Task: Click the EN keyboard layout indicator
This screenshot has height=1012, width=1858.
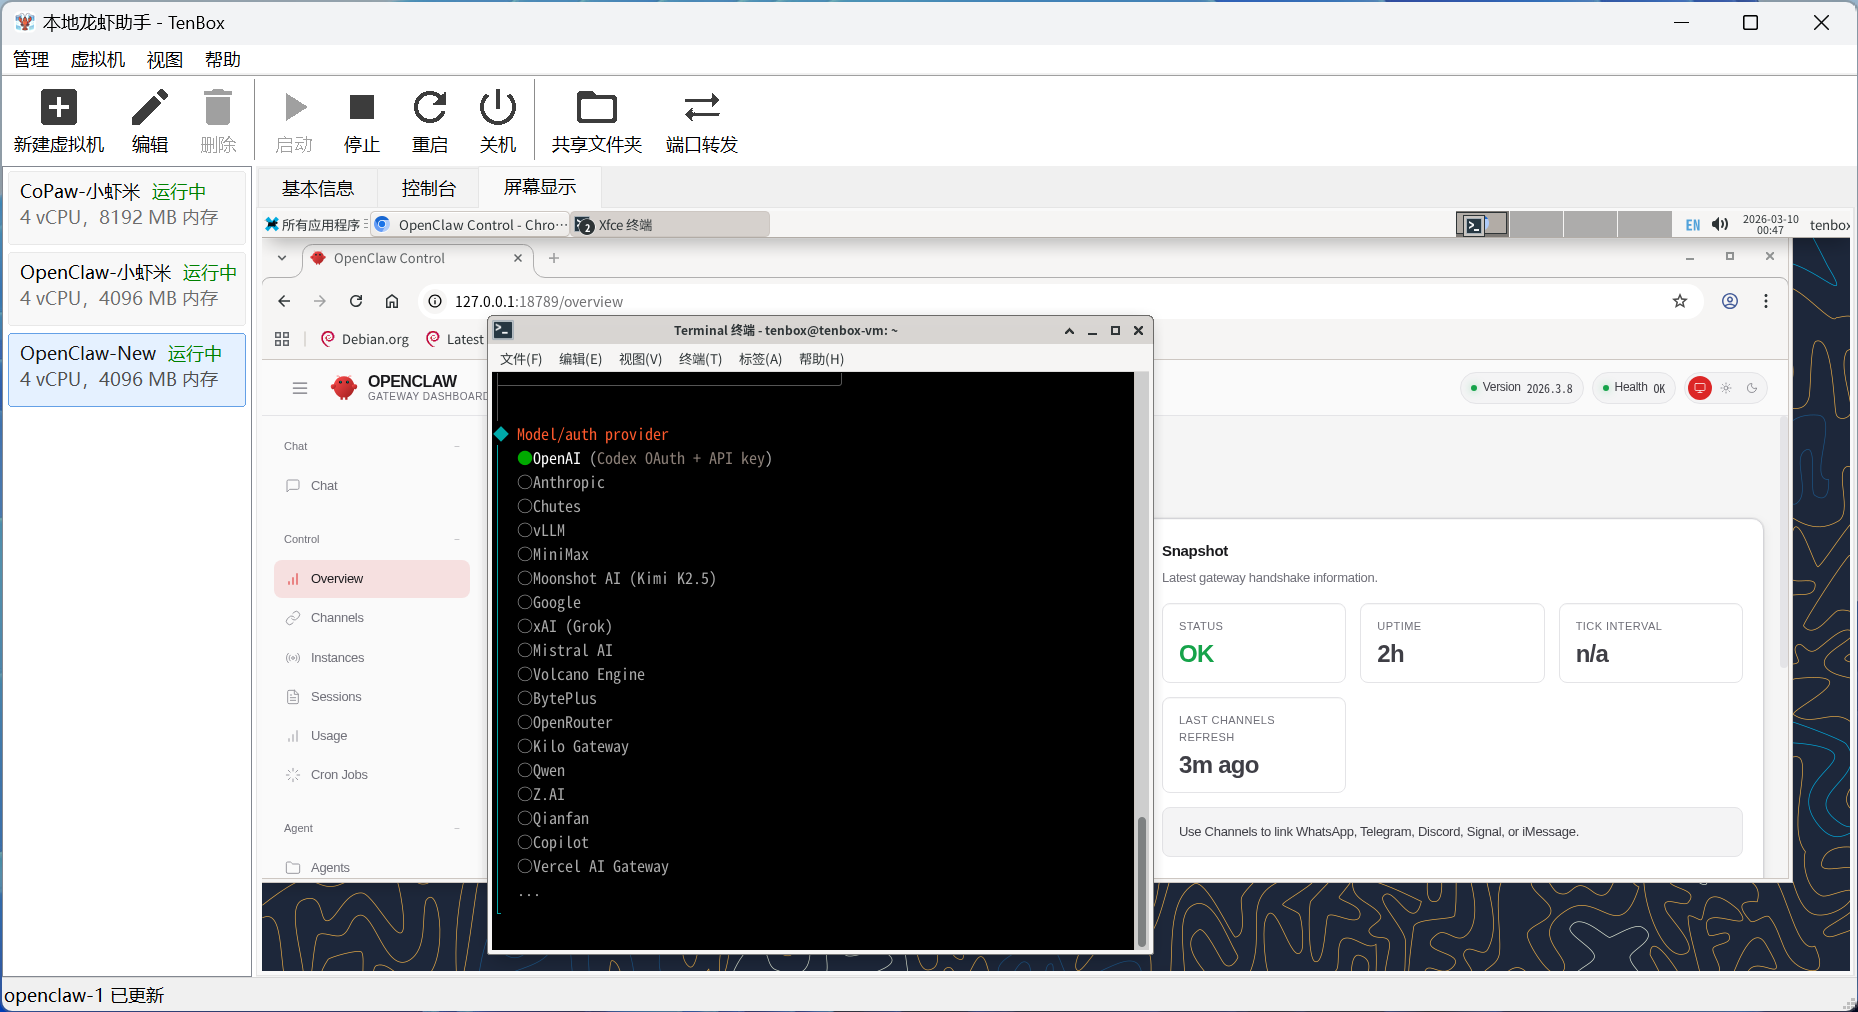Action: tap(1693, 225)
